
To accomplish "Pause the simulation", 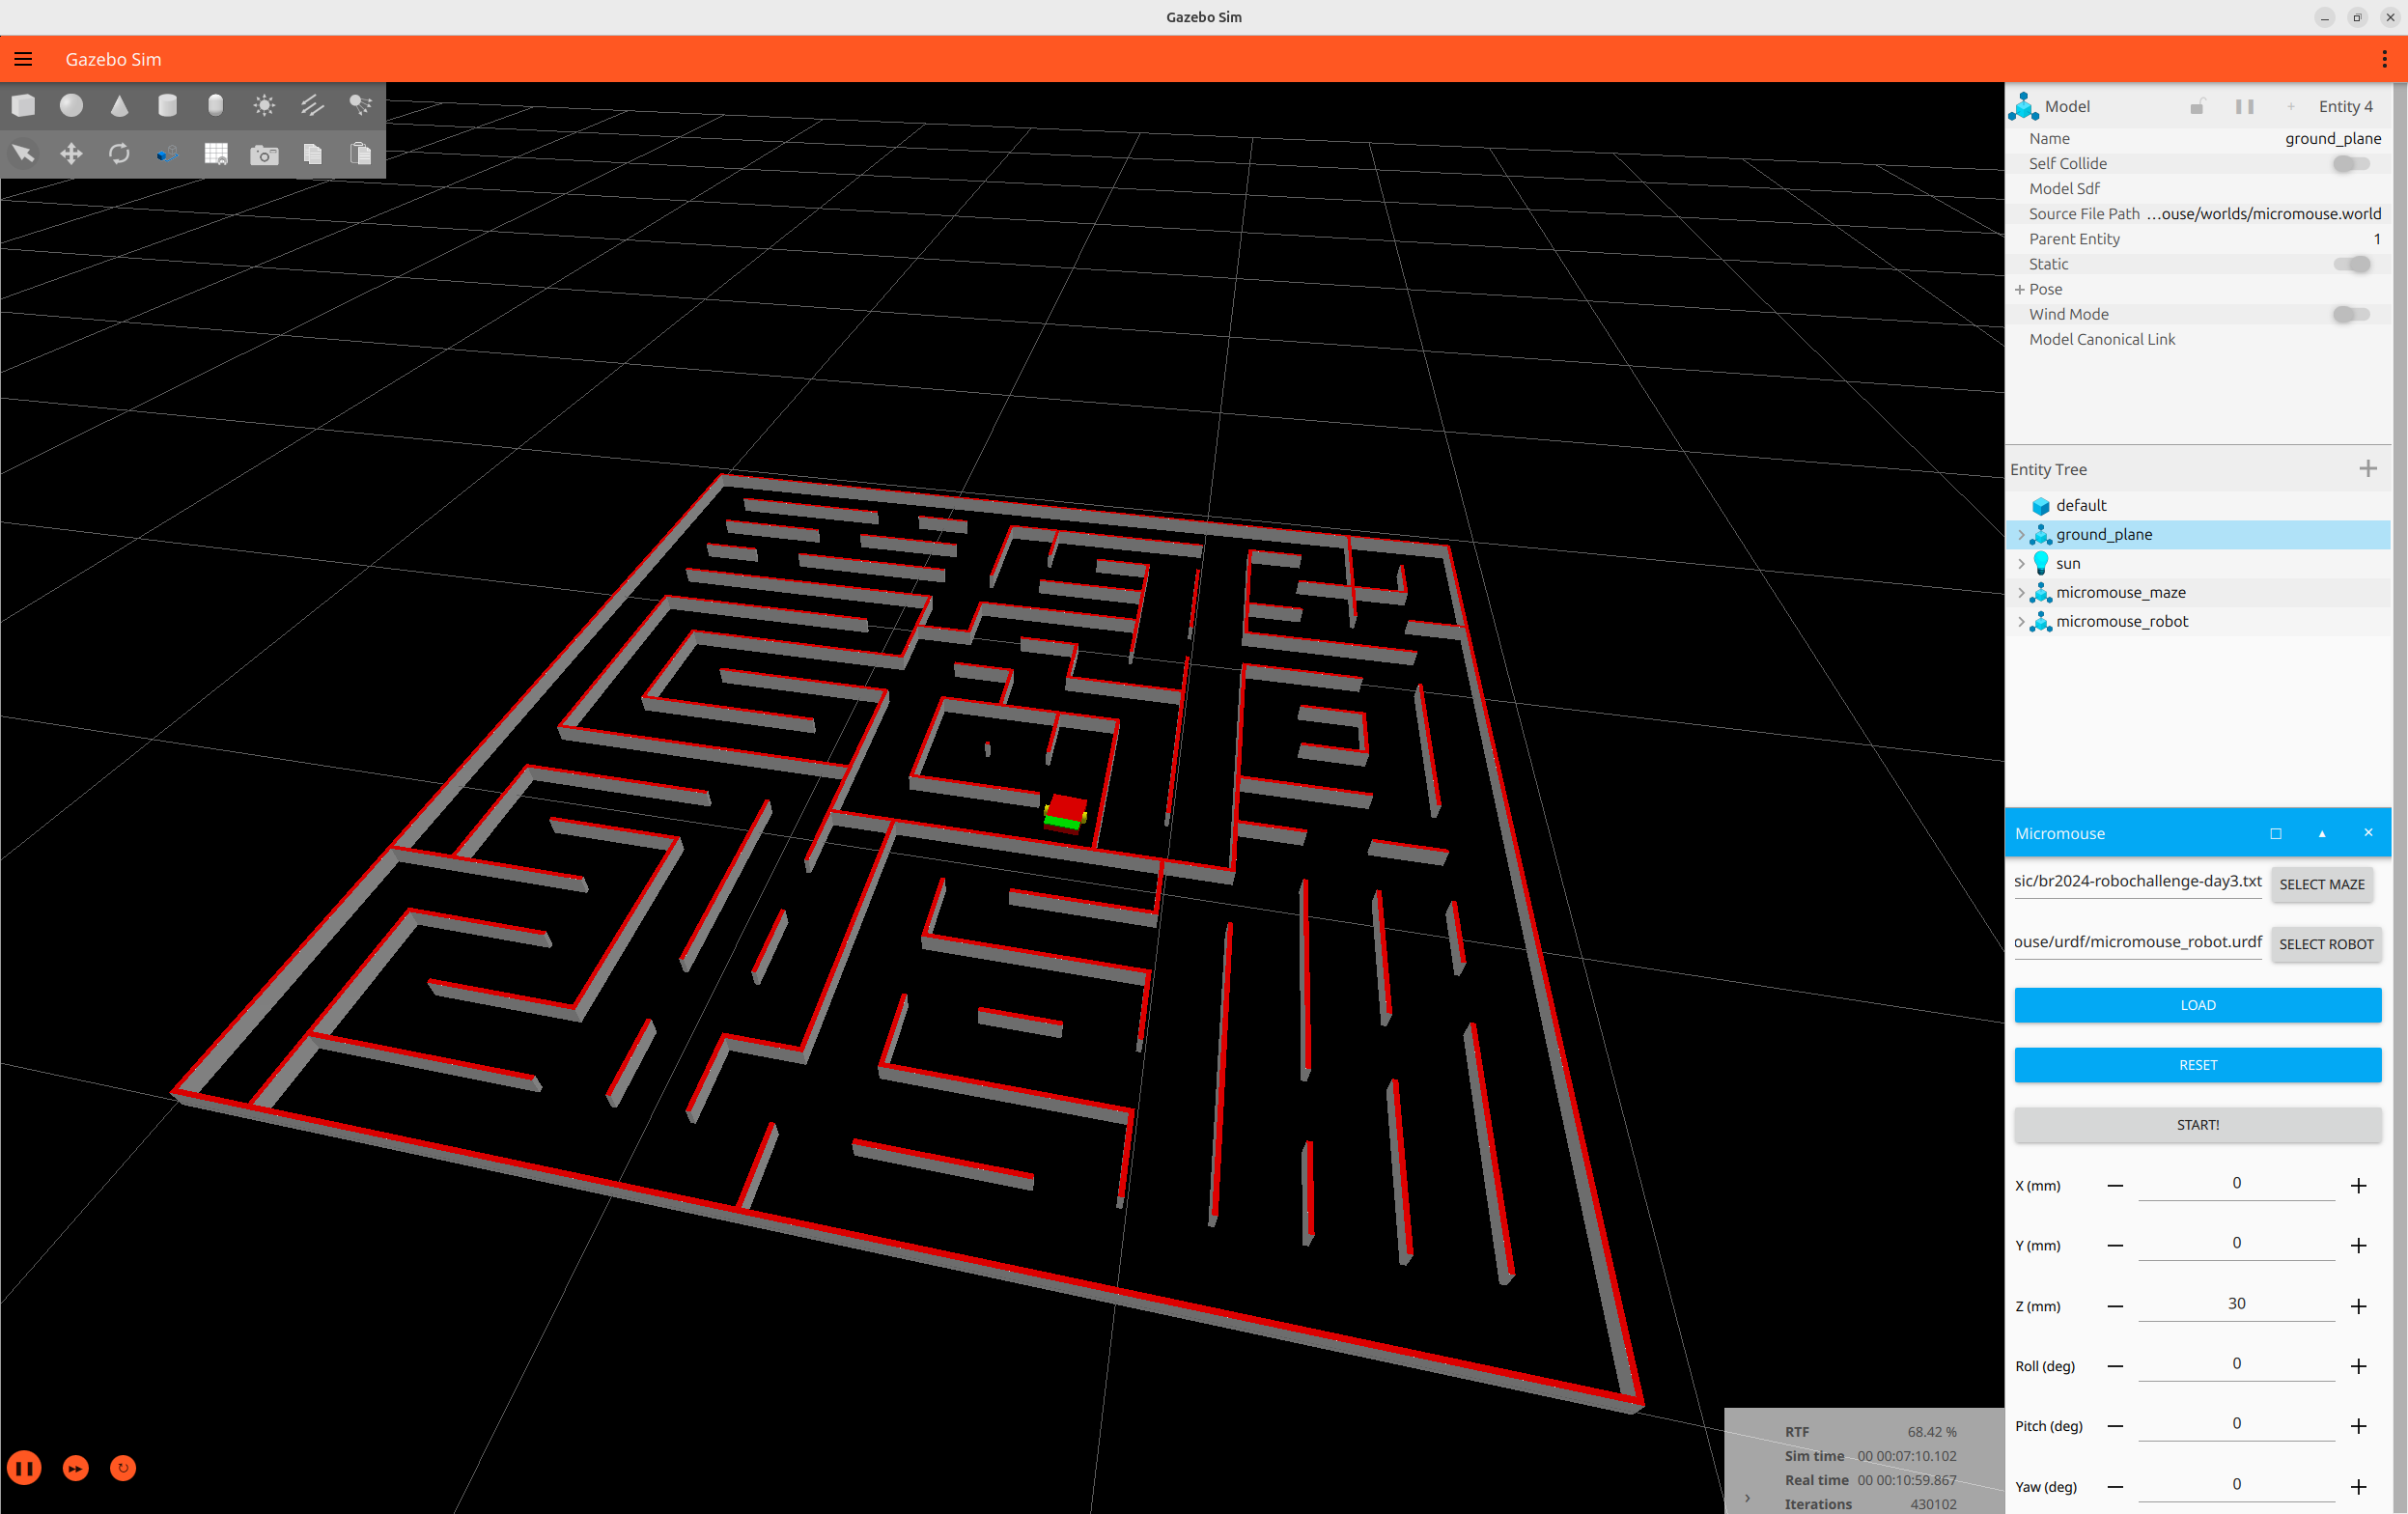I will click(x=24, y=1468).
